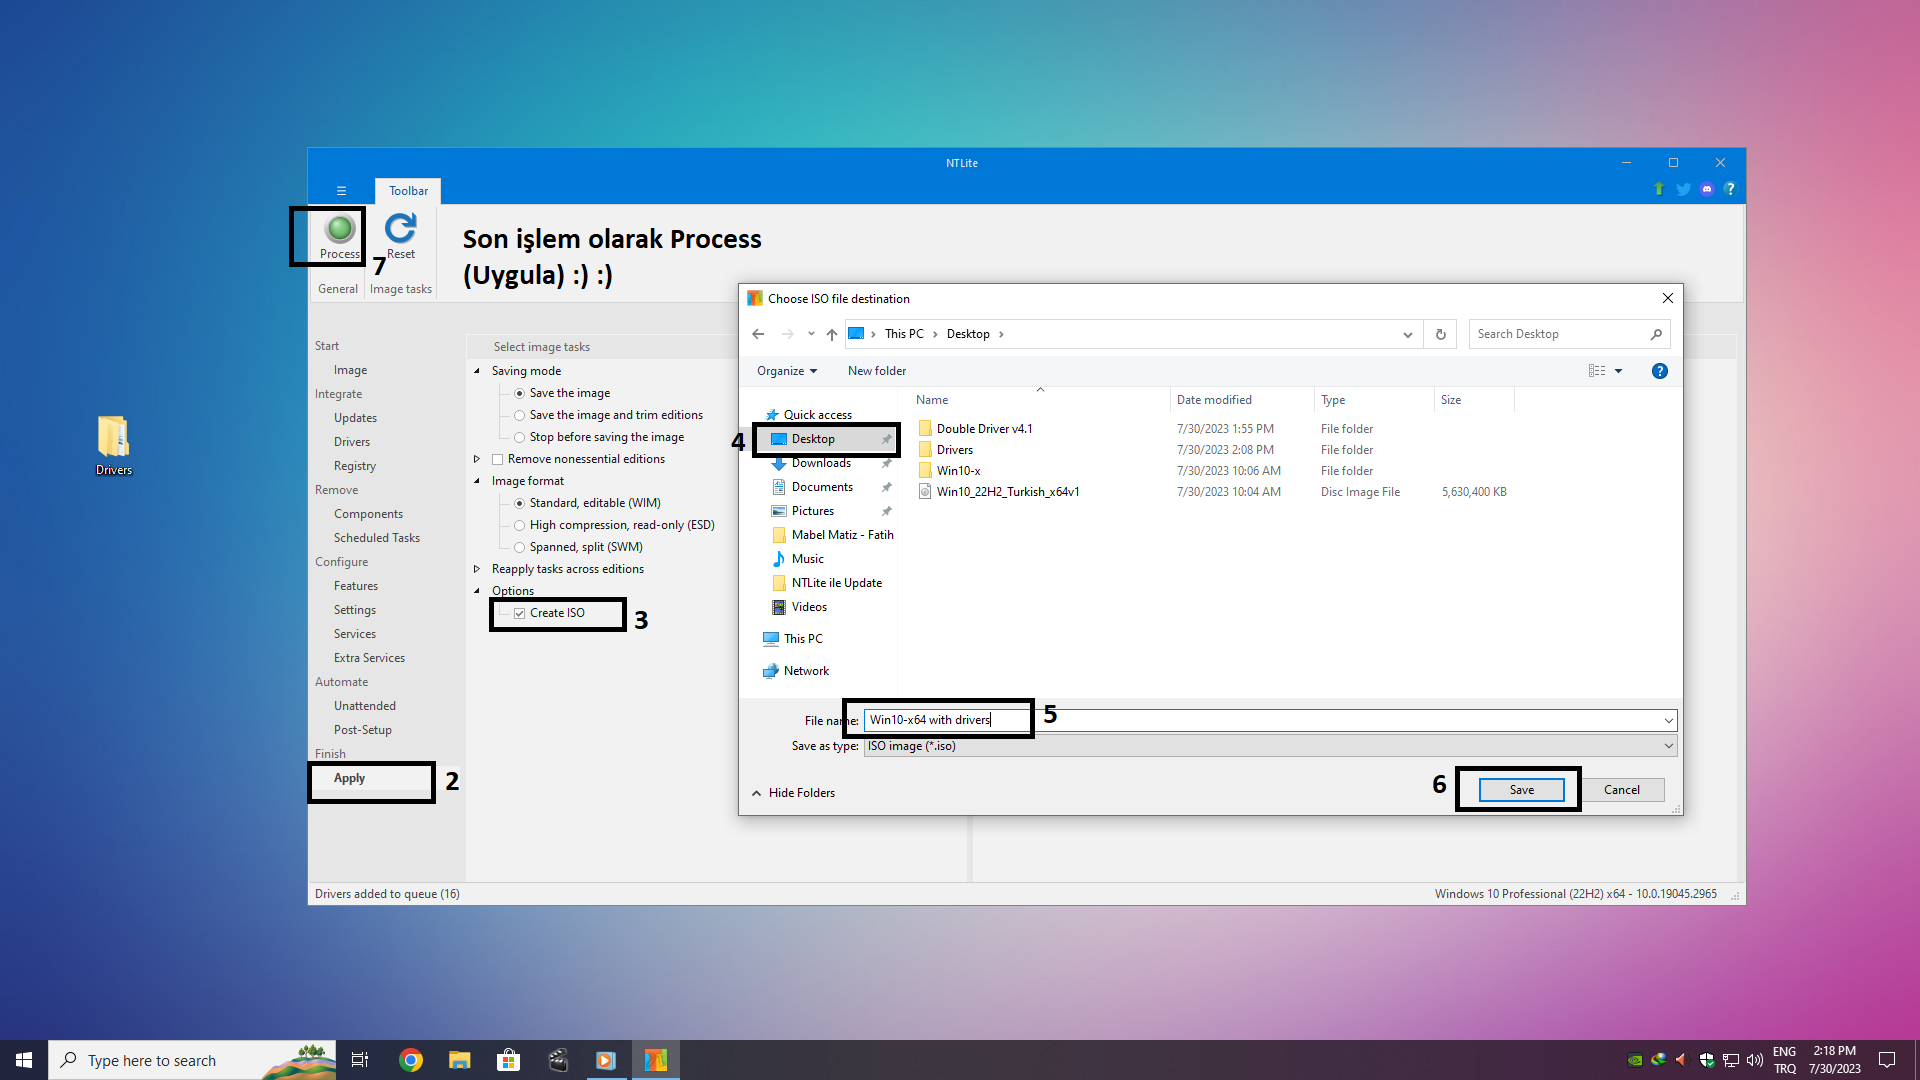Toggle the Create ISO checkbox
The image size is (1920, 1080).
(520, 613)
